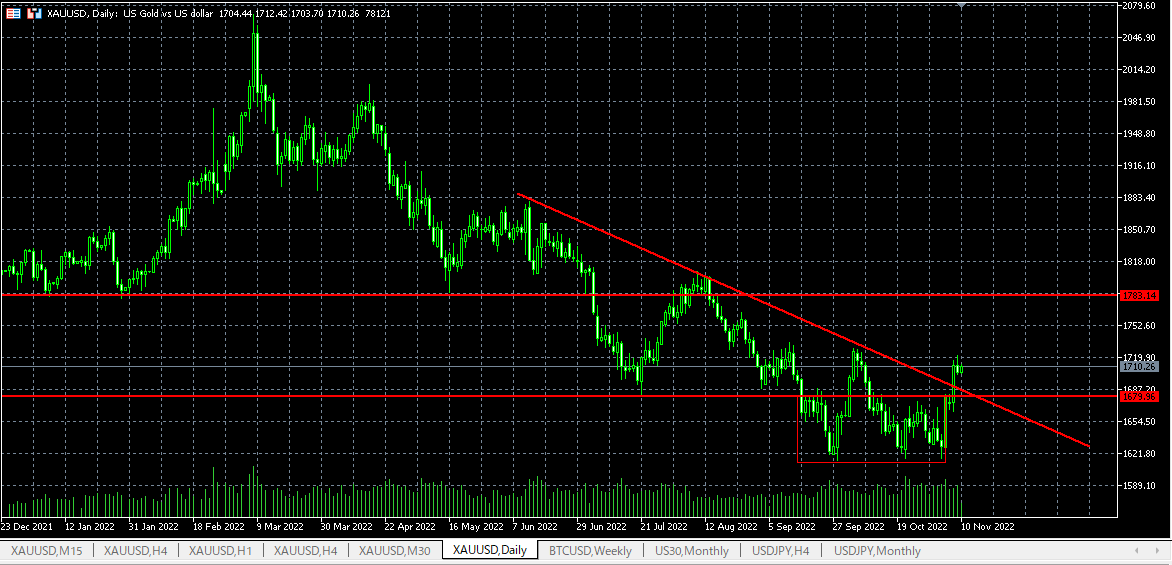
Task: Open the BTCUSD,Weekly chart tab
Action: 590,551
